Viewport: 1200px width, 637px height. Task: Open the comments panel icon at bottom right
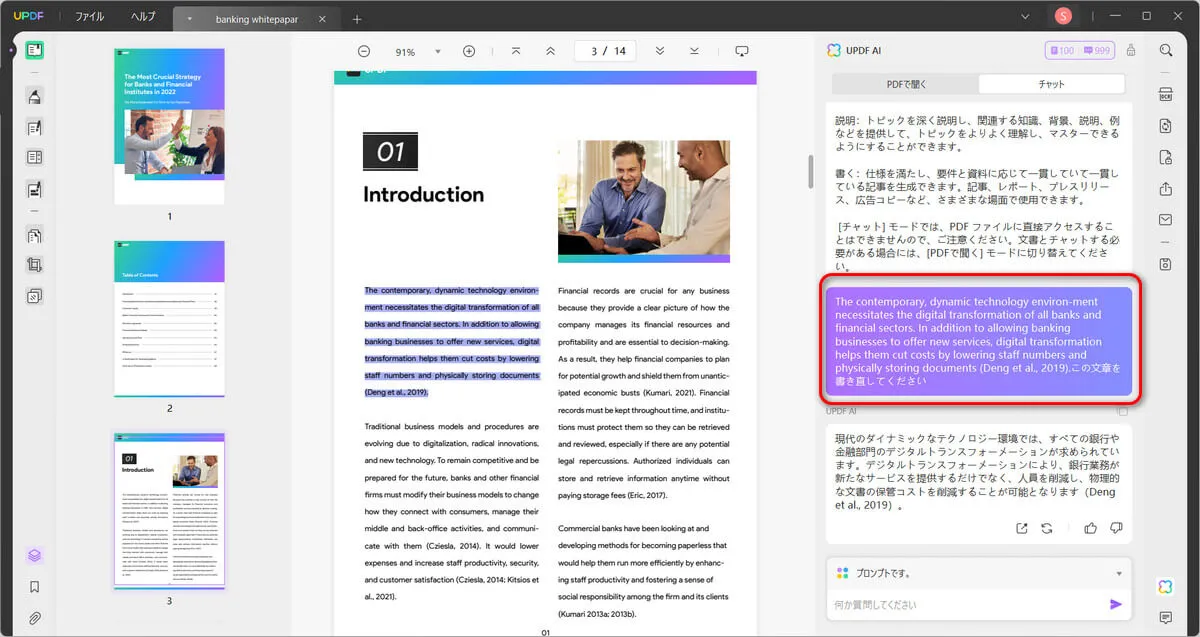tap(1166, 618)
